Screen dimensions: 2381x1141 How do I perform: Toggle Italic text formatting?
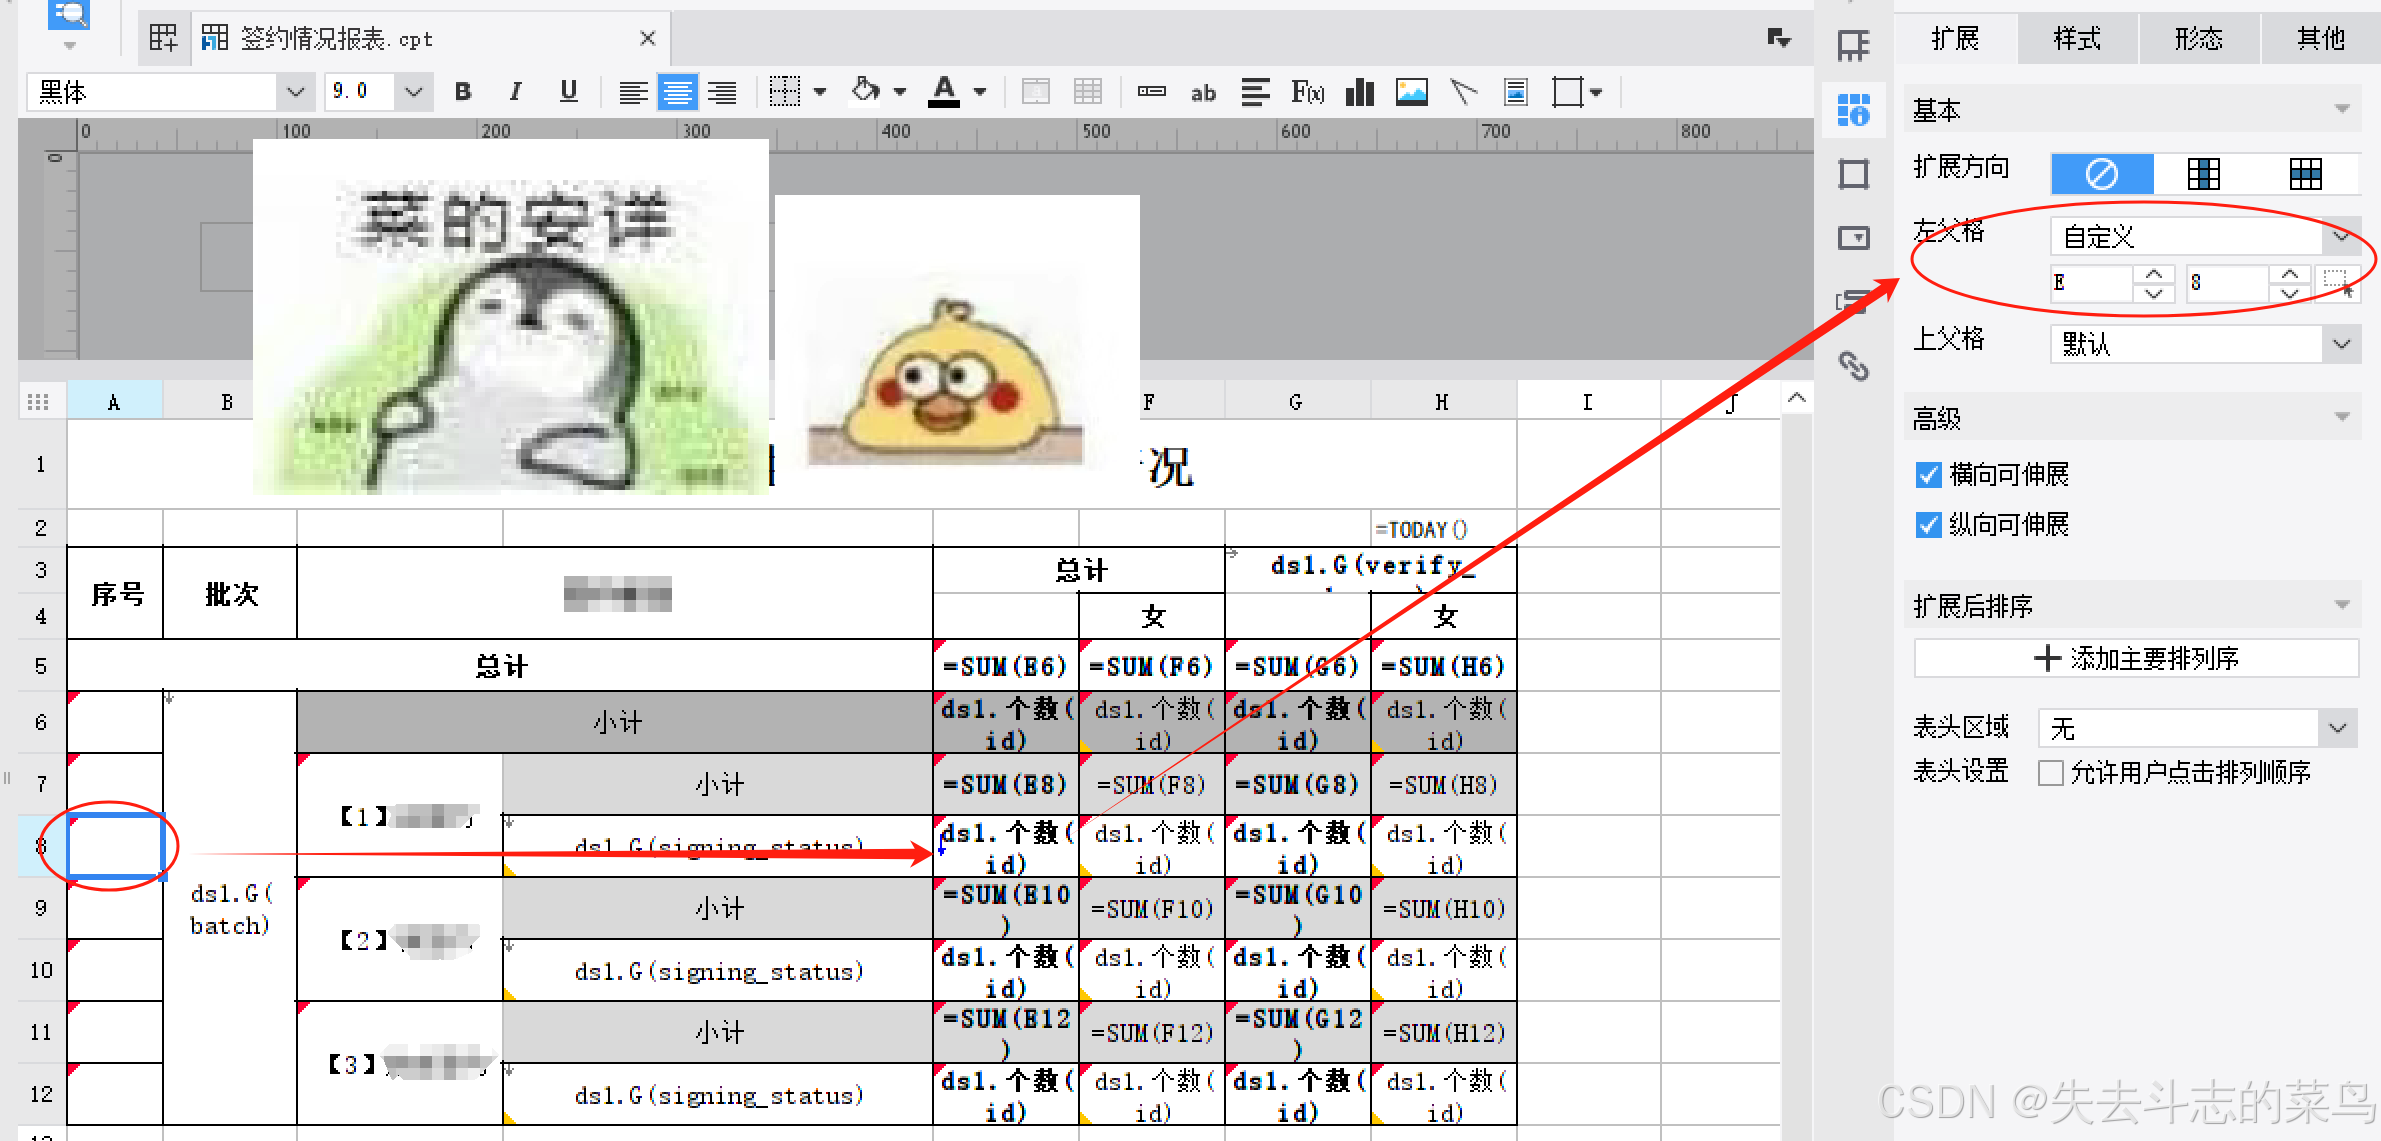click(515, 92)
